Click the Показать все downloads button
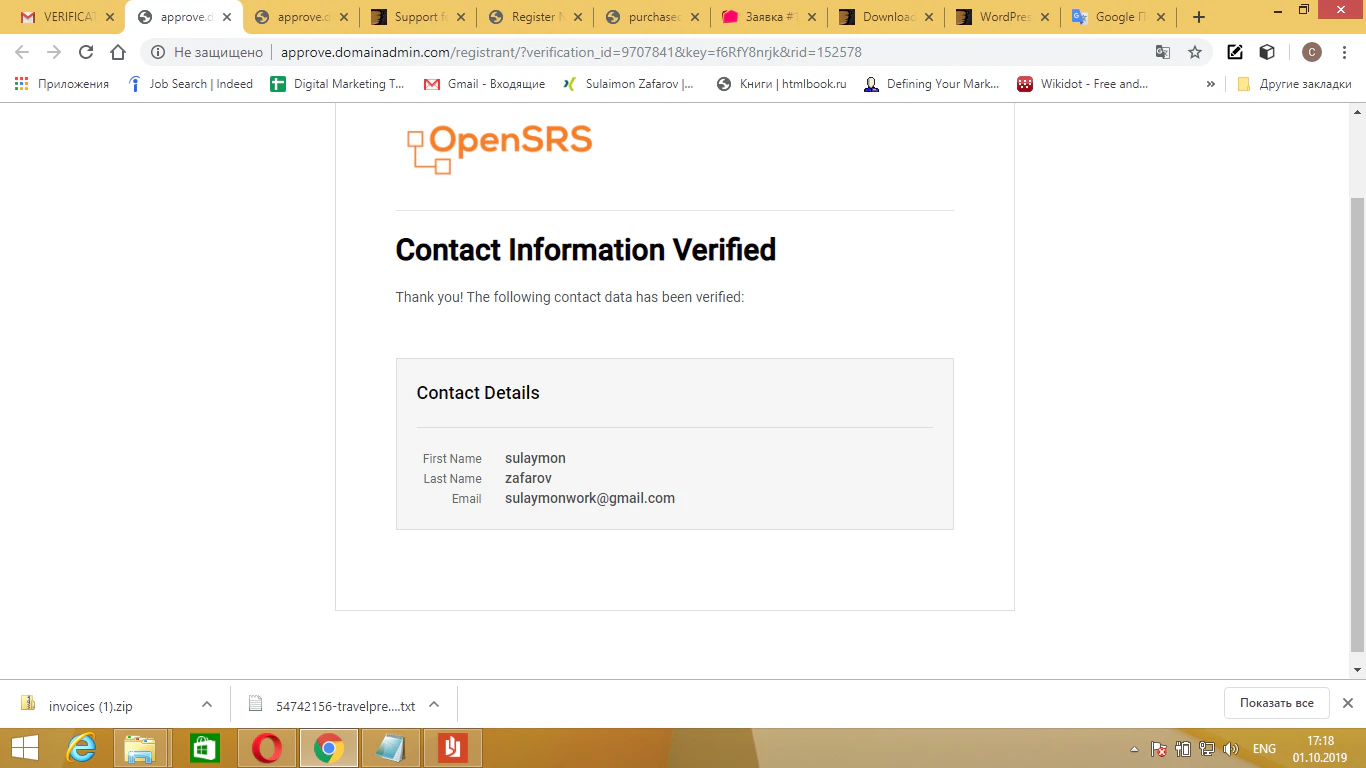Screen dimensions: 1366x768 coord(1276,703)
